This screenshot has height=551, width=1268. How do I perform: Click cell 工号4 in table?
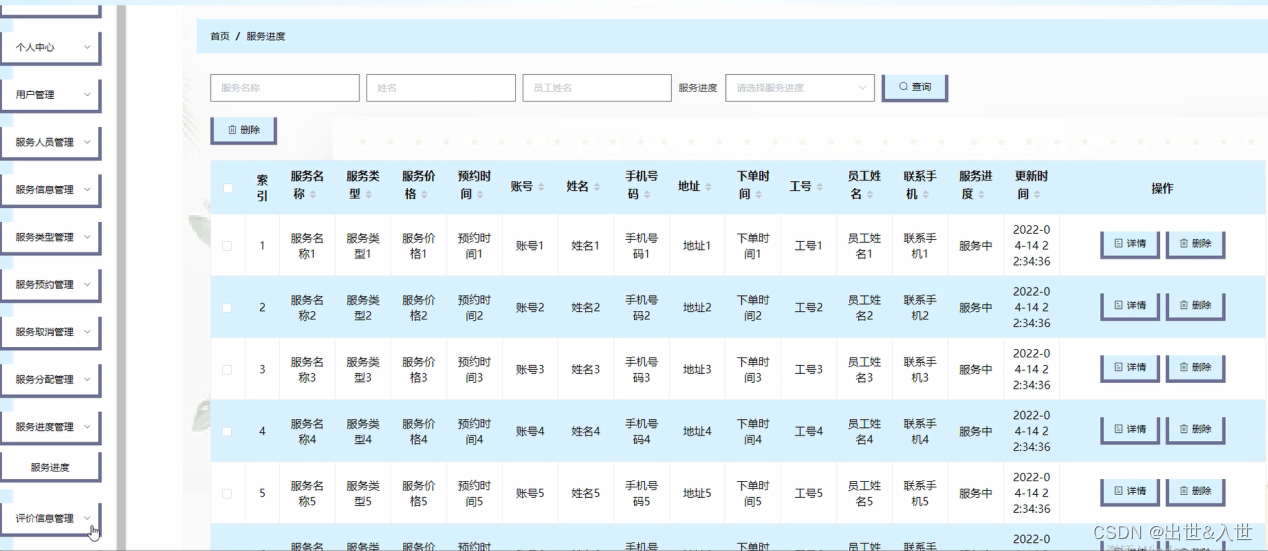pos(808,432)
